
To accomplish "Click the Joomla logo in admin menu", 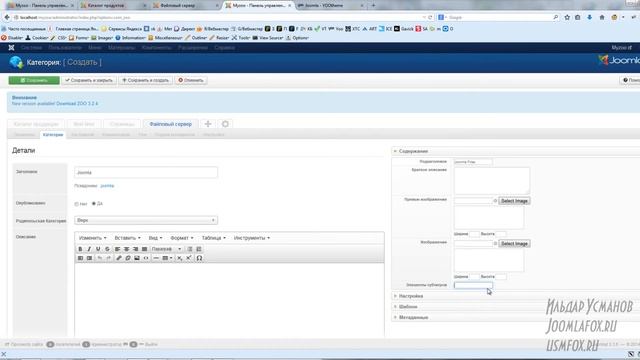I will pyautogui.click(x=11, y=48).
